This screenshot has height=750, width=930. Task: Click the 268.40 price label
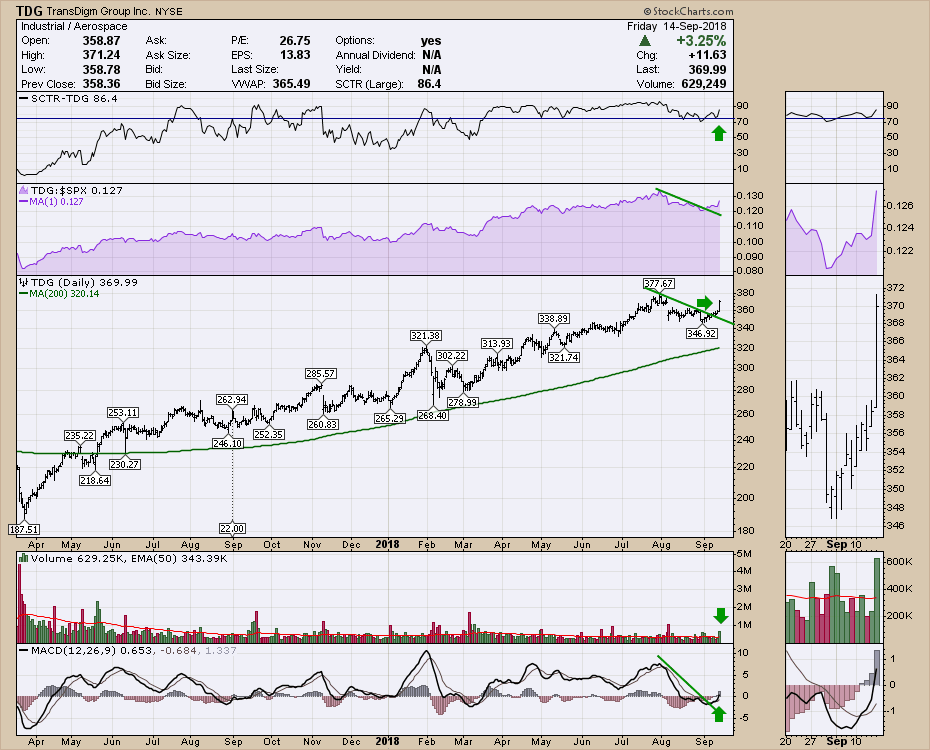pos(432,416)
